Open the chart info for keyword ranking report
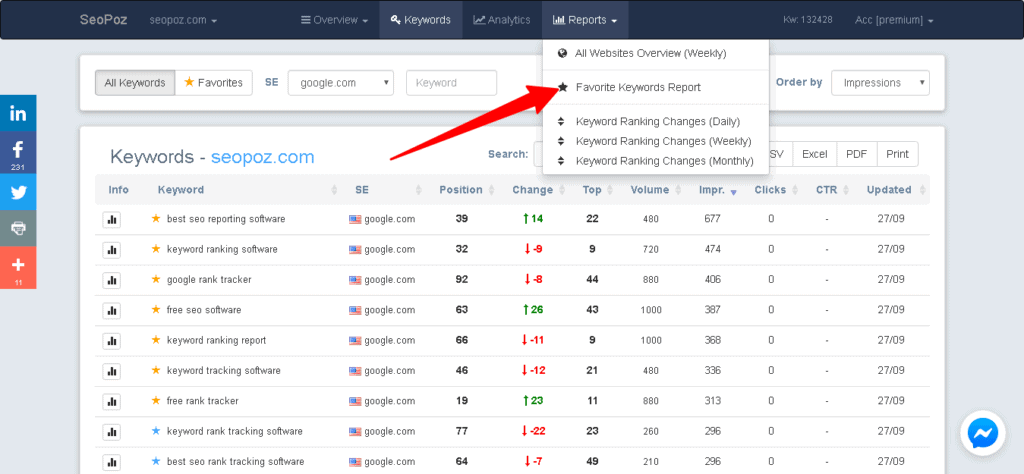This screenshot has height=474, width=1024. [x=112, y=341]
